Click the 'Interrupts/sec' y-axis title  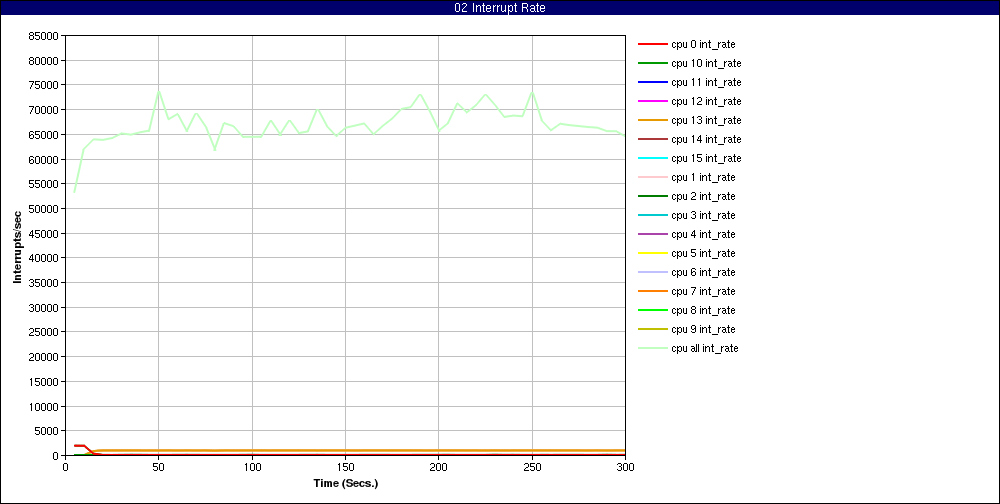point(18,246)
